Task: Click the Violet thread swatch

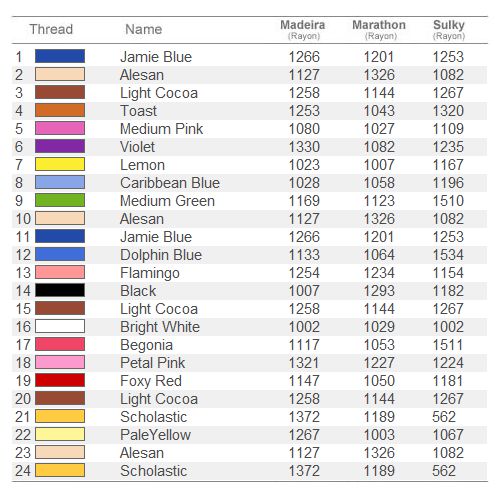Action: pos(60,146)
